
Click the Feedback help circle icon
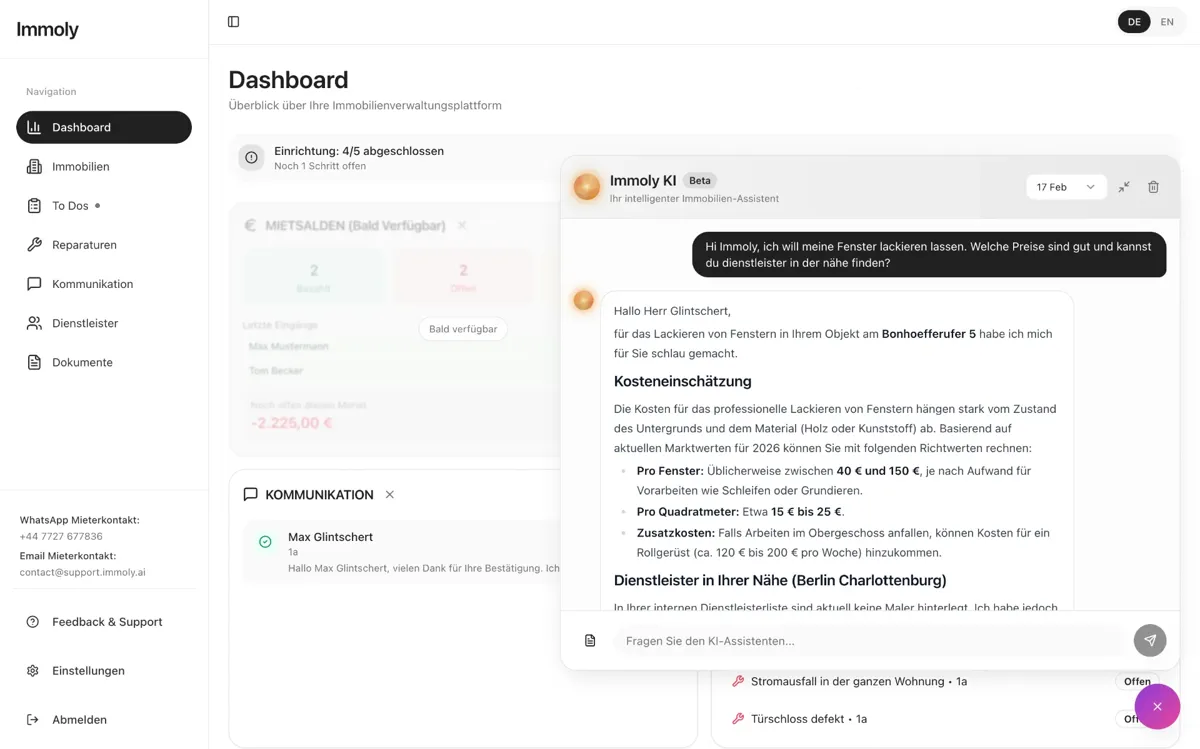(33, 622)
